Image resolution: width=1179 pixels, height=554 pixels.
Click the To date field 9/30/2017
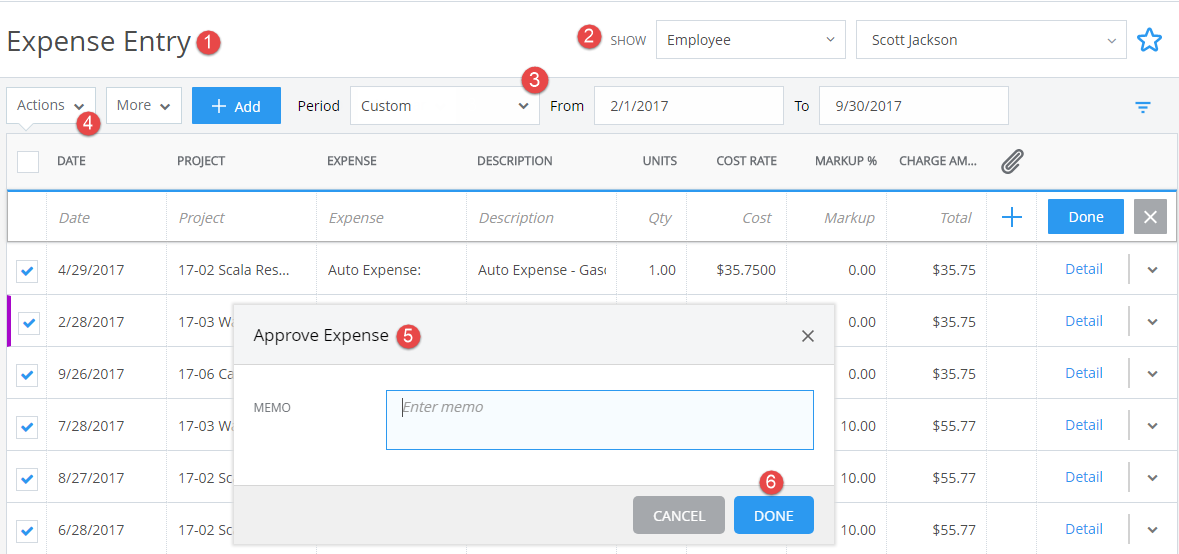click(914, 106)
